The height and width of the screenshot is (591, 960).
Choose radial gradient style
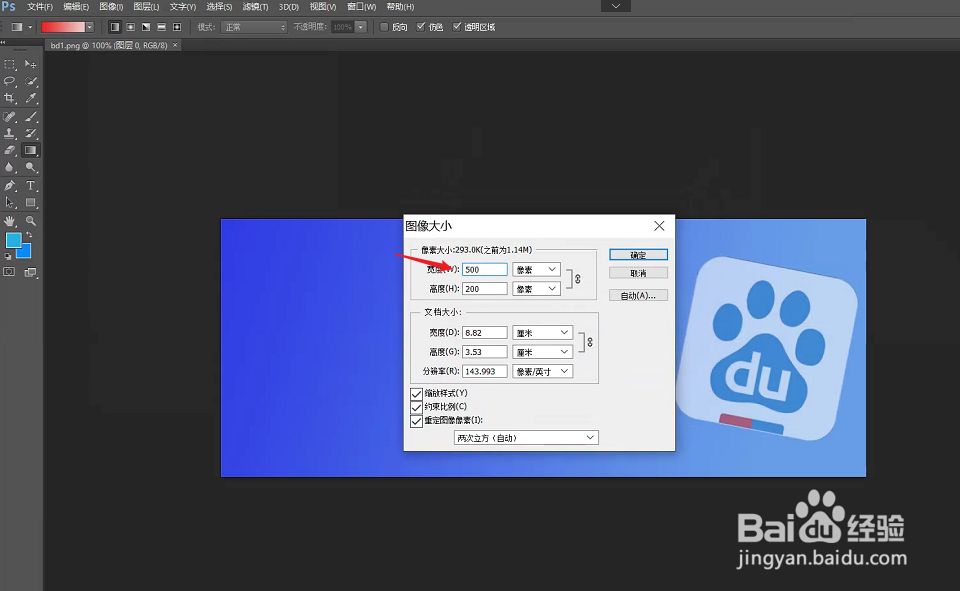(130, 27)
